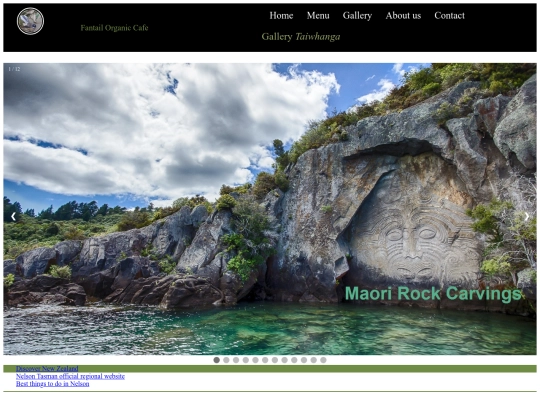The width and height of the screenshot is (540, 405).
Task: Advance to the next slide arrow
Action: [x=527, y=216]
